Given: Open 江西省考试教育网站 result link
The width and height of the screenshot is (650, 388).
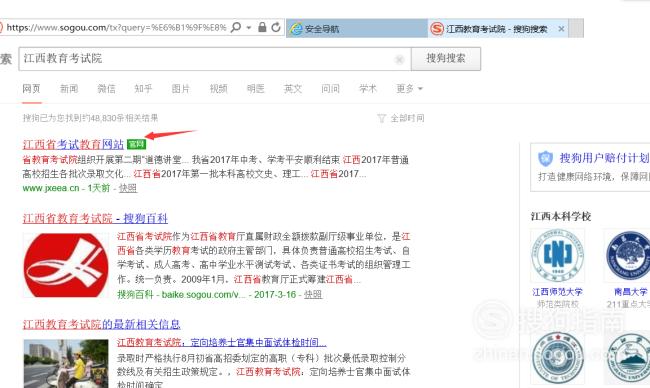Looking at the screenshot, I should pyautogui.click(x=73, y=144).
